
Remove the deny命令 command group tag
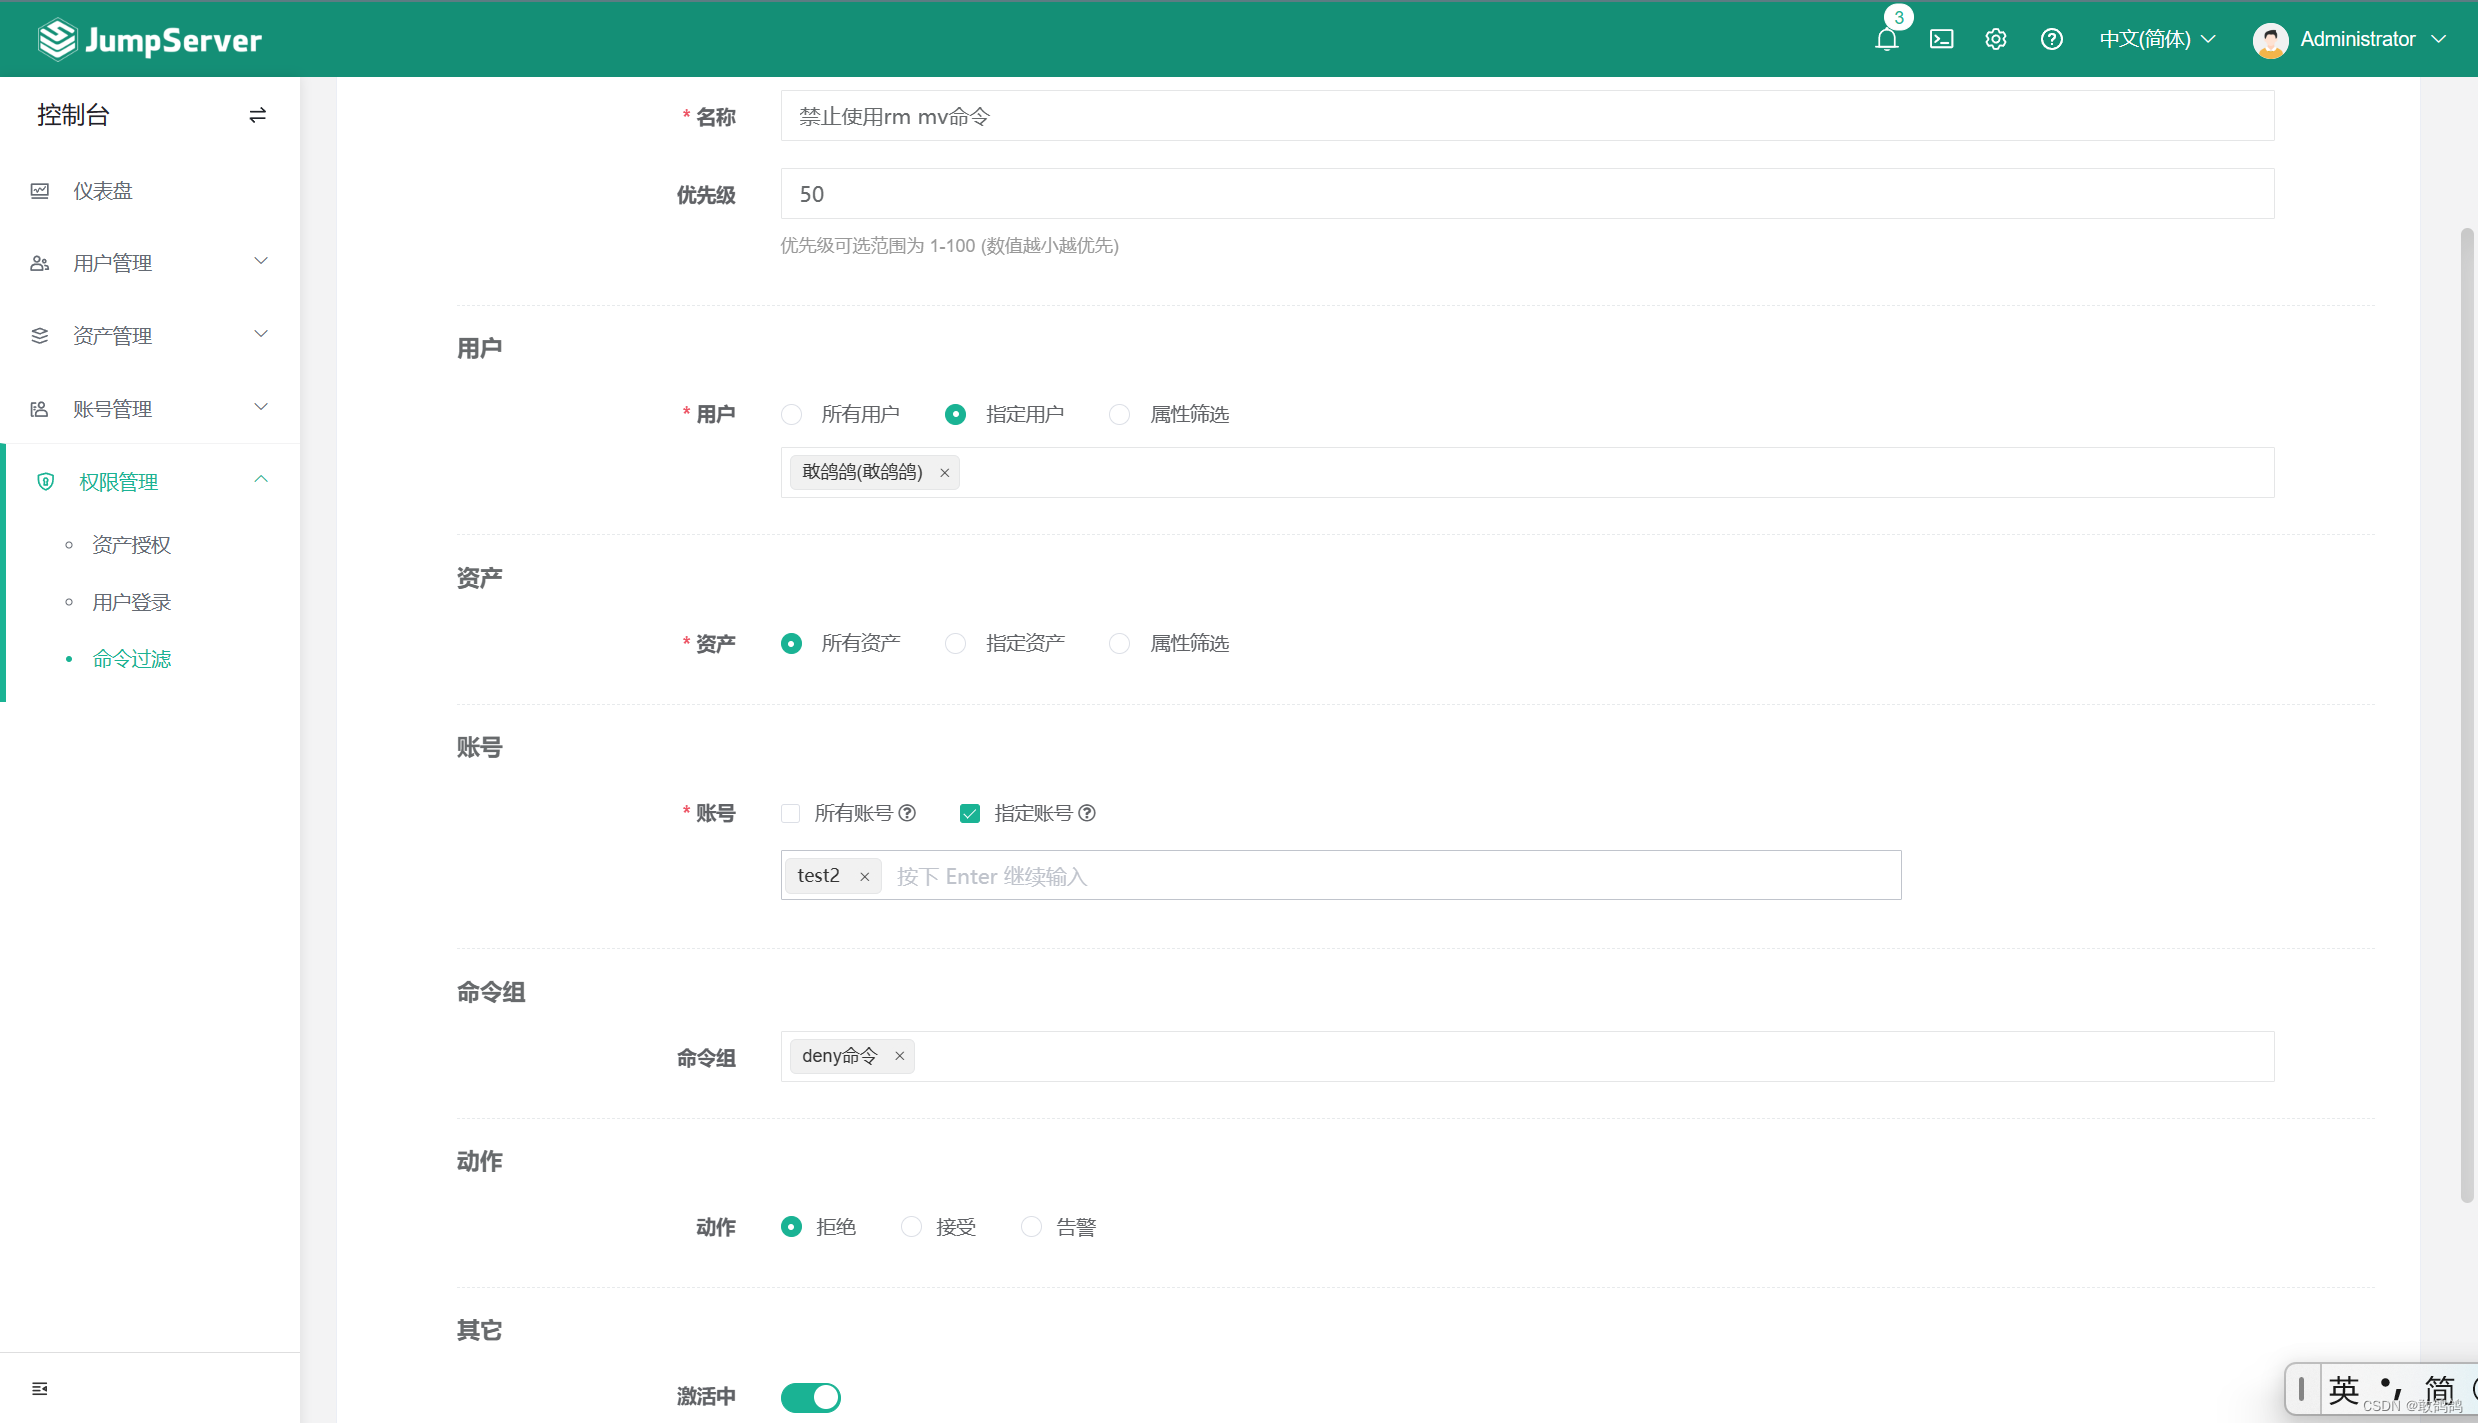pyautogui.click(x=899, y=1056)
